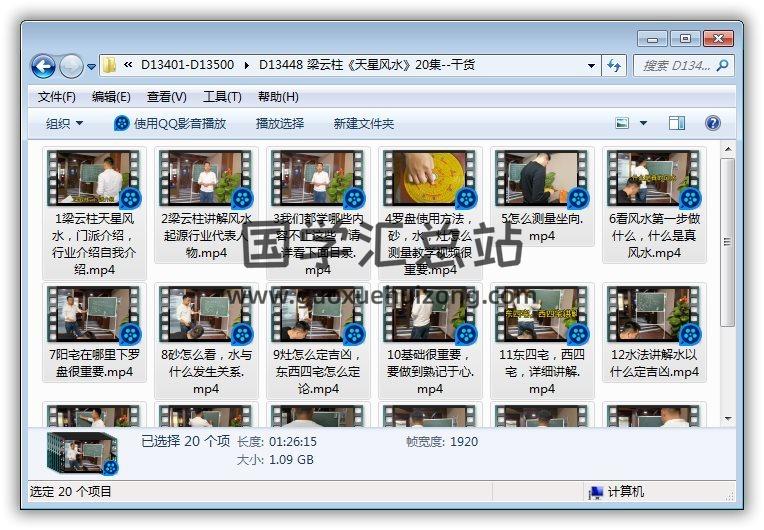Open the recent locations dropdown arrow
764x530 pixels.
pos(91,67)
